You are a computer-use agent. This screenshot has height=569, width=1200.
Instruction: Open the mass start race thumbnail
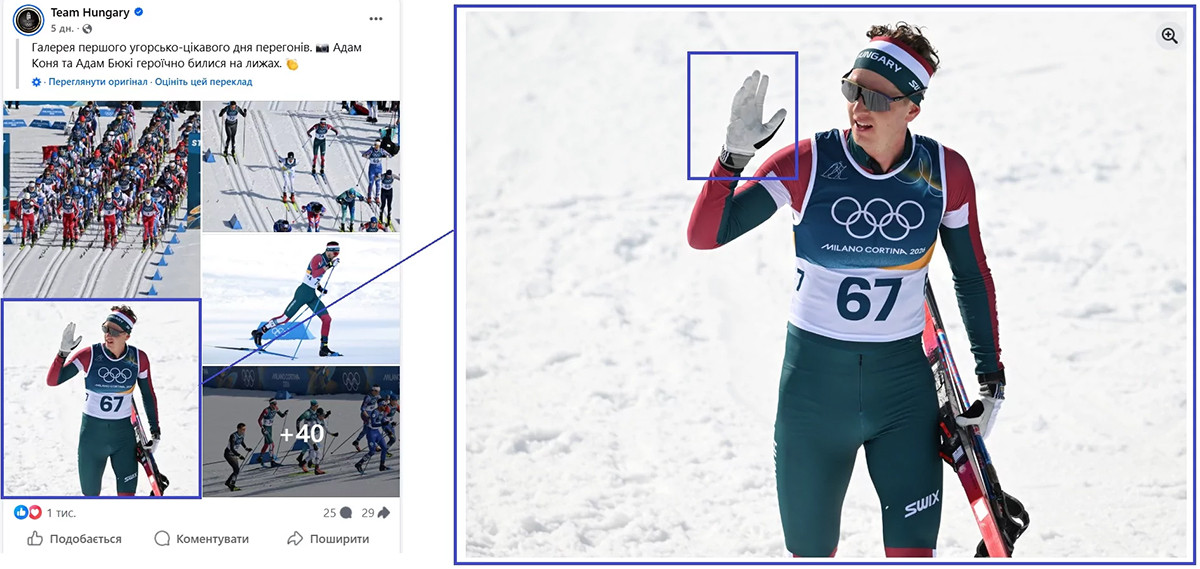point(101,199)
